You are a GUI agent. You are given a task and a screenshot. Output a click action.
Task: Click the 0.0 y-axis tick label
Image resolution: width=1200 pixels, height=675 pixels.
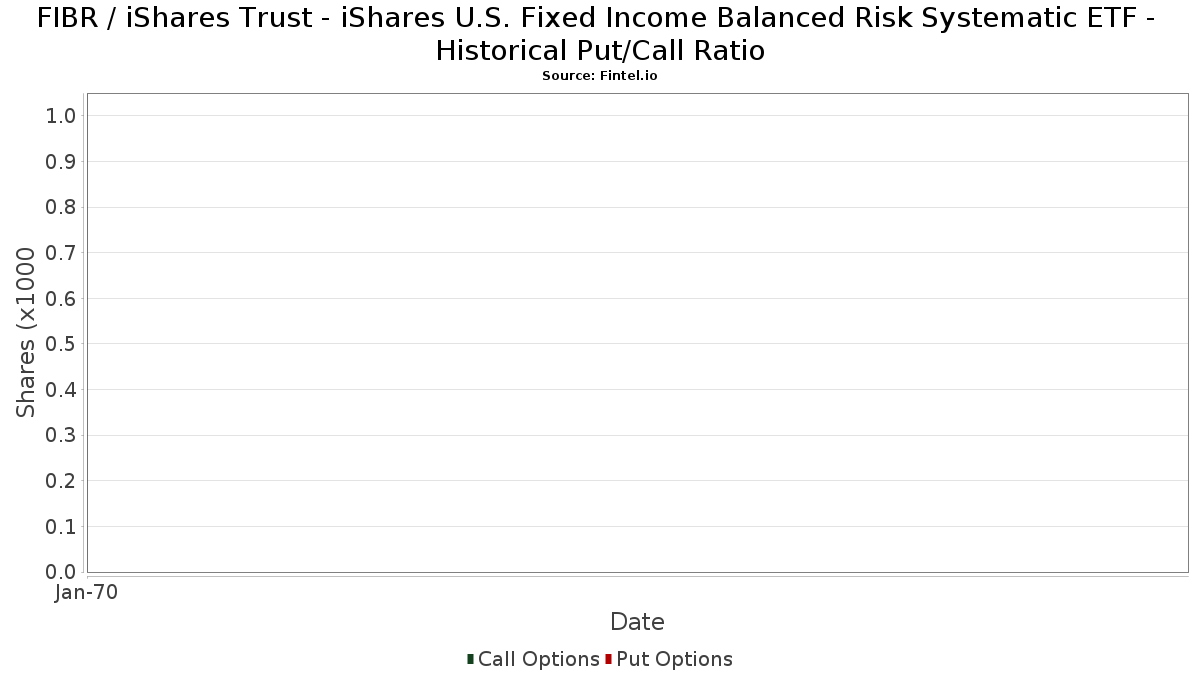(61, 572)
